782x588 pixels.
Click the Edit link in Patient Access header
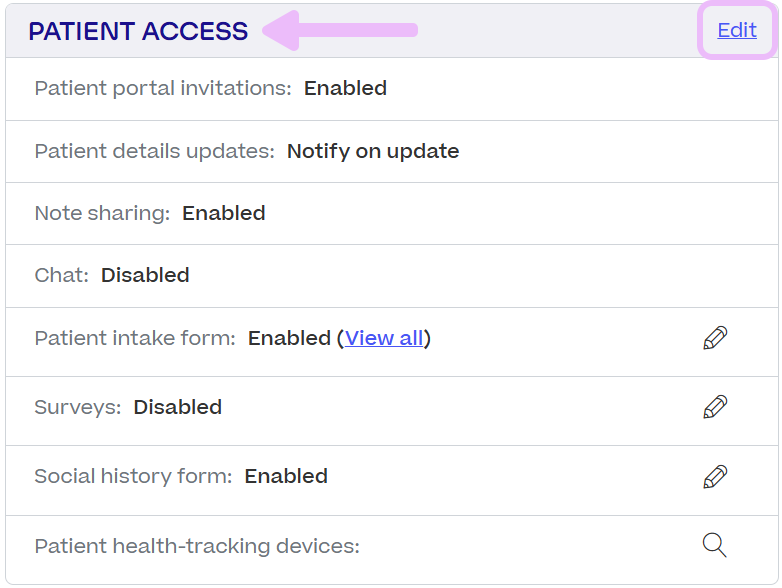tap(737, 30)
